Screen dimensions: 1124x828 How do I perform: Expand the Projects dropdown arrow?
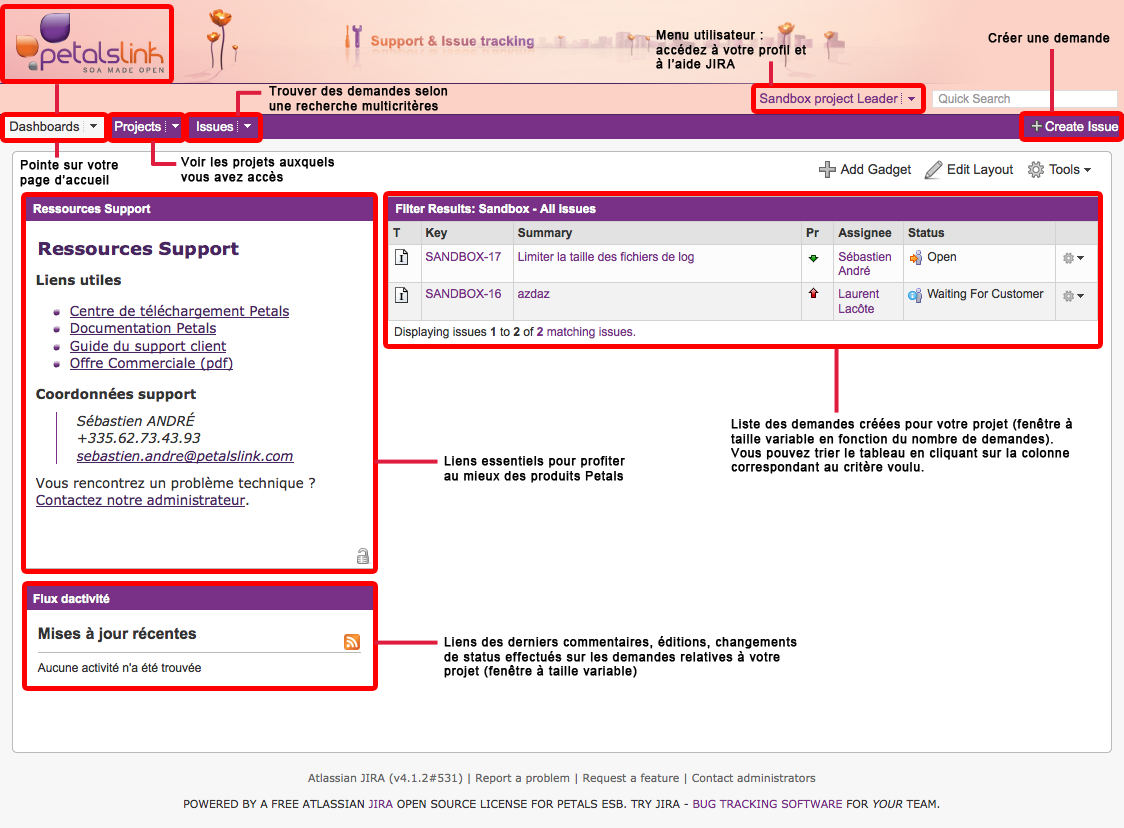pos(175,127)
